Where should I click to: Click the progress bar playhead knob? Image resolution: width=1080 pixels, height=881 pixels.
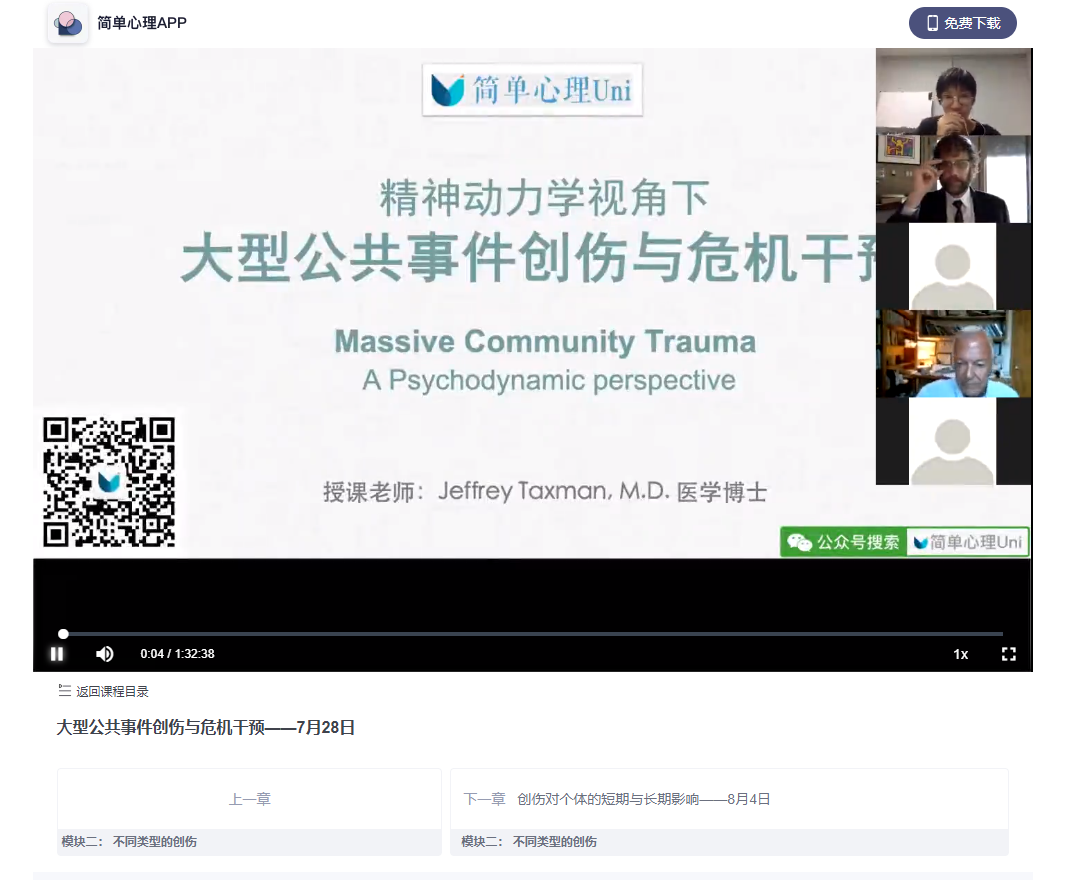(x=63, y=634)
